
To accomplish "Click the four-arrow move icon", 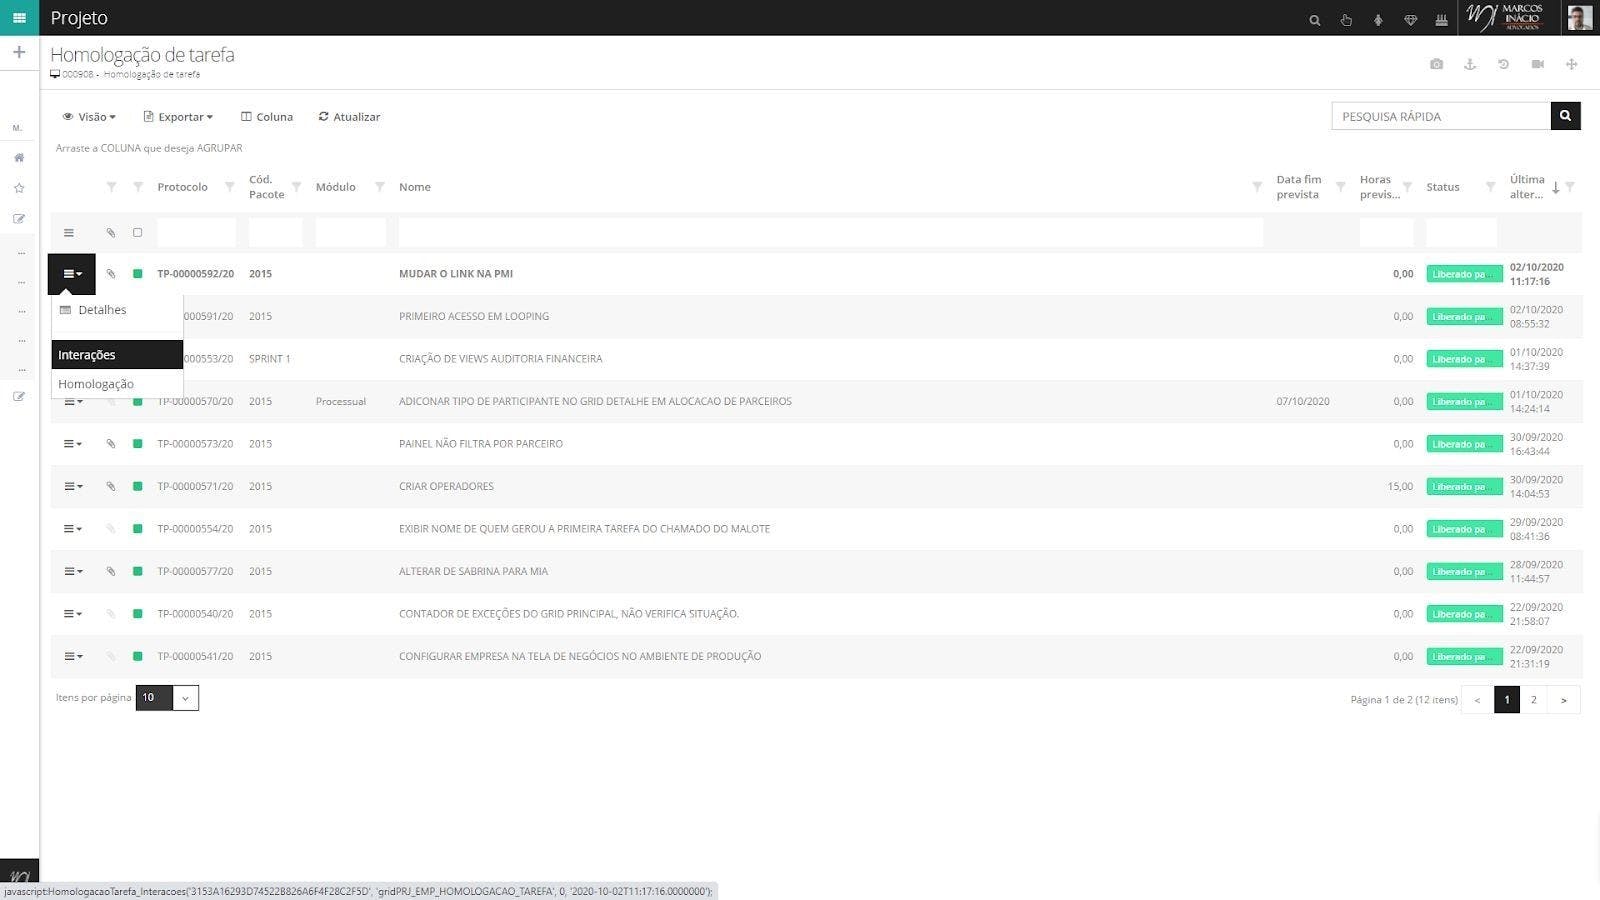I will (x=1572, y=64).
